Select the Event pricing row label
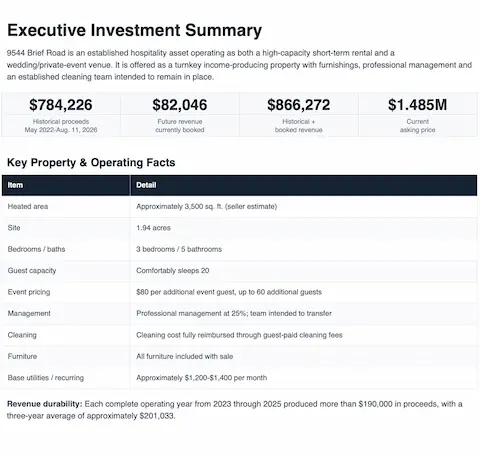 [x=29, y=292]
